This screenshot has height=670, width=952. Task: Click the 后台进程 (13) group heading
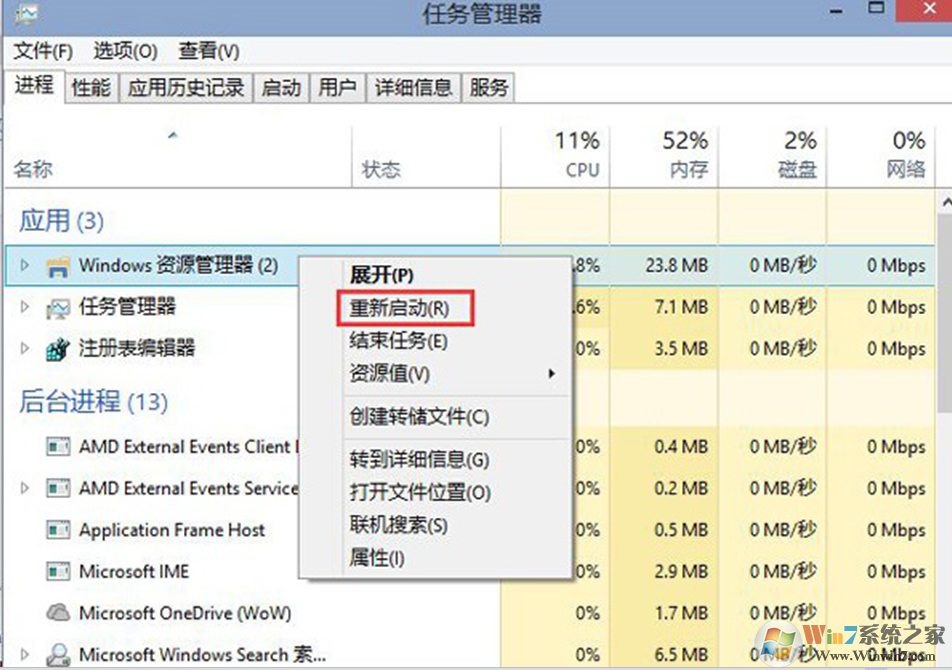(x=93, y=401)
